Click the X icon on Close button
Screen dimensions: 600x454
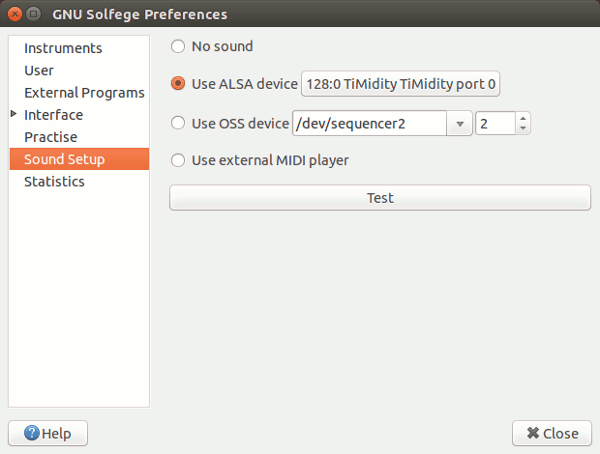tap(533, 433)
